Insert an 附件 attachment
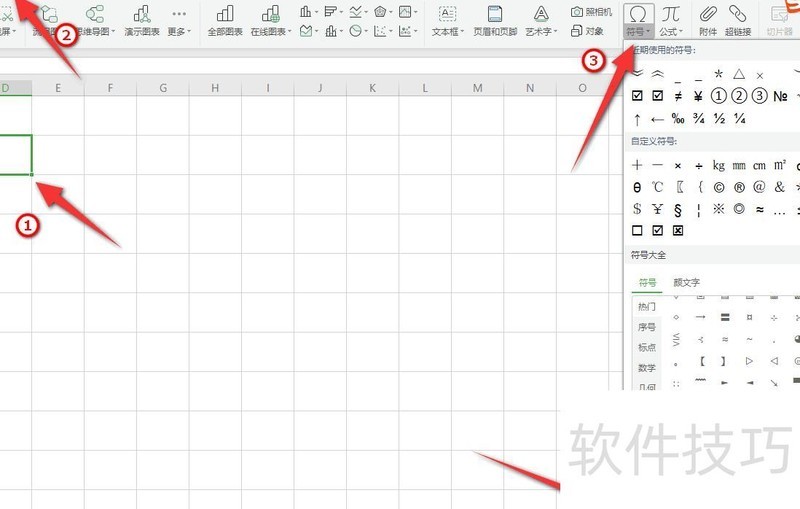Screen dimensions: 800x509 708,20
